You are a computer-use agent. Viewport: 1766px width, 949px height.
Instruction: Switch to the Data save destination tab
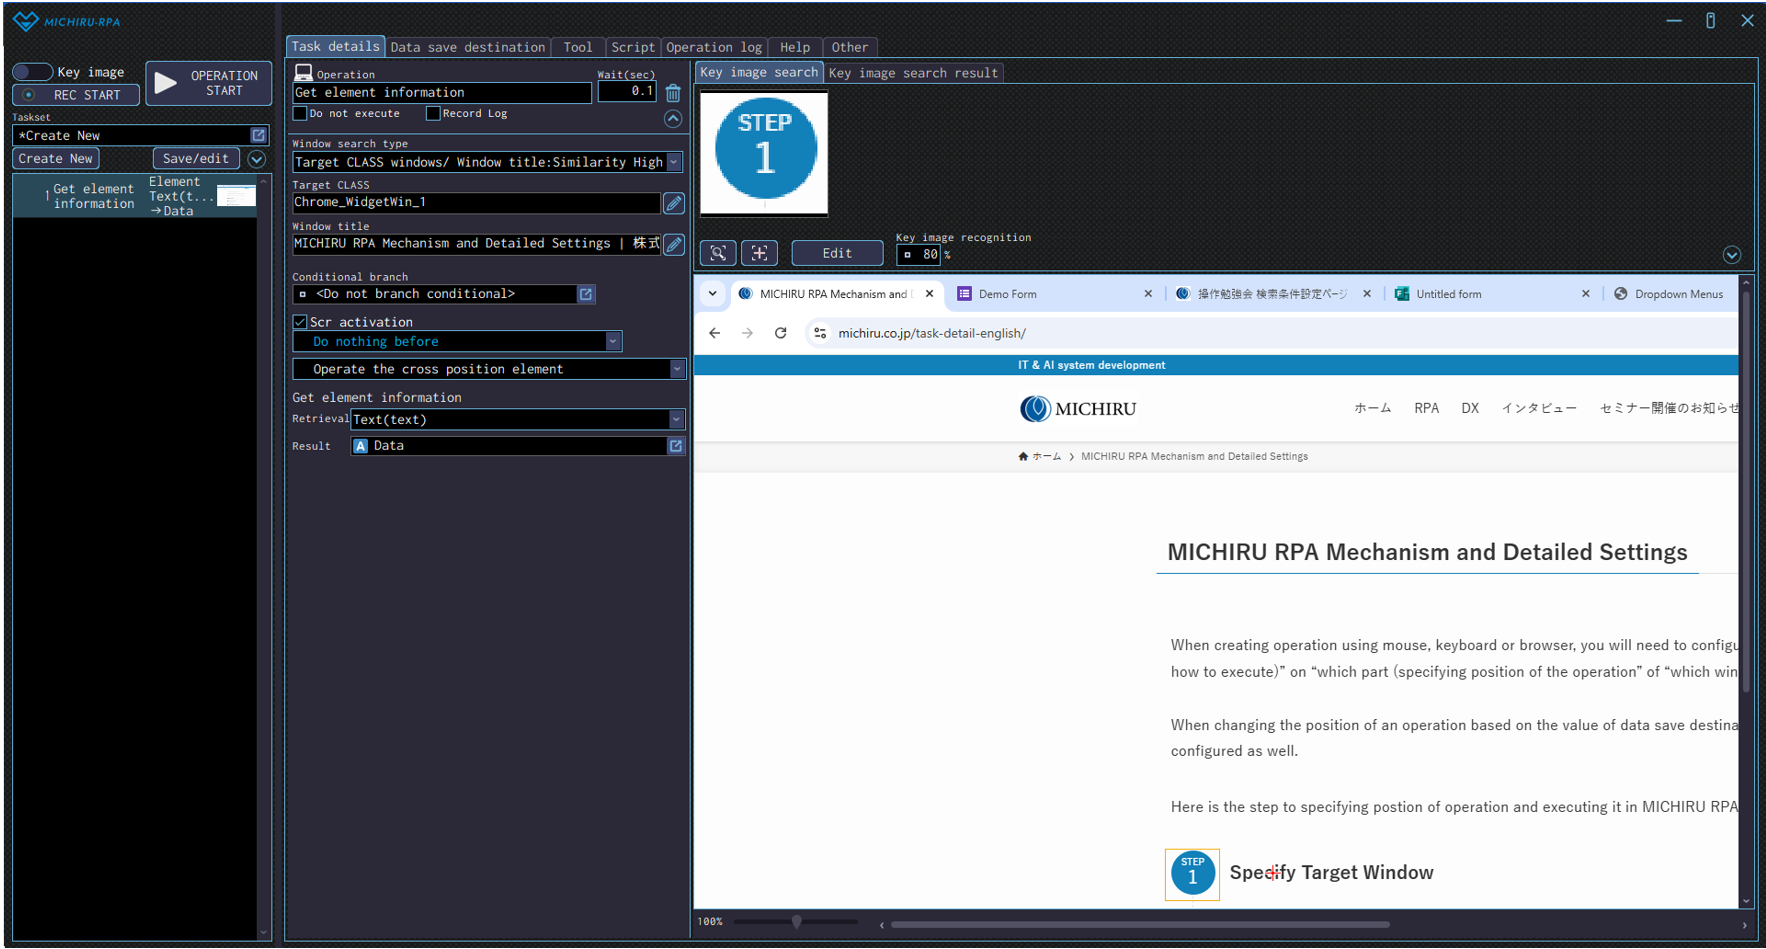click(x=467, y=47)
